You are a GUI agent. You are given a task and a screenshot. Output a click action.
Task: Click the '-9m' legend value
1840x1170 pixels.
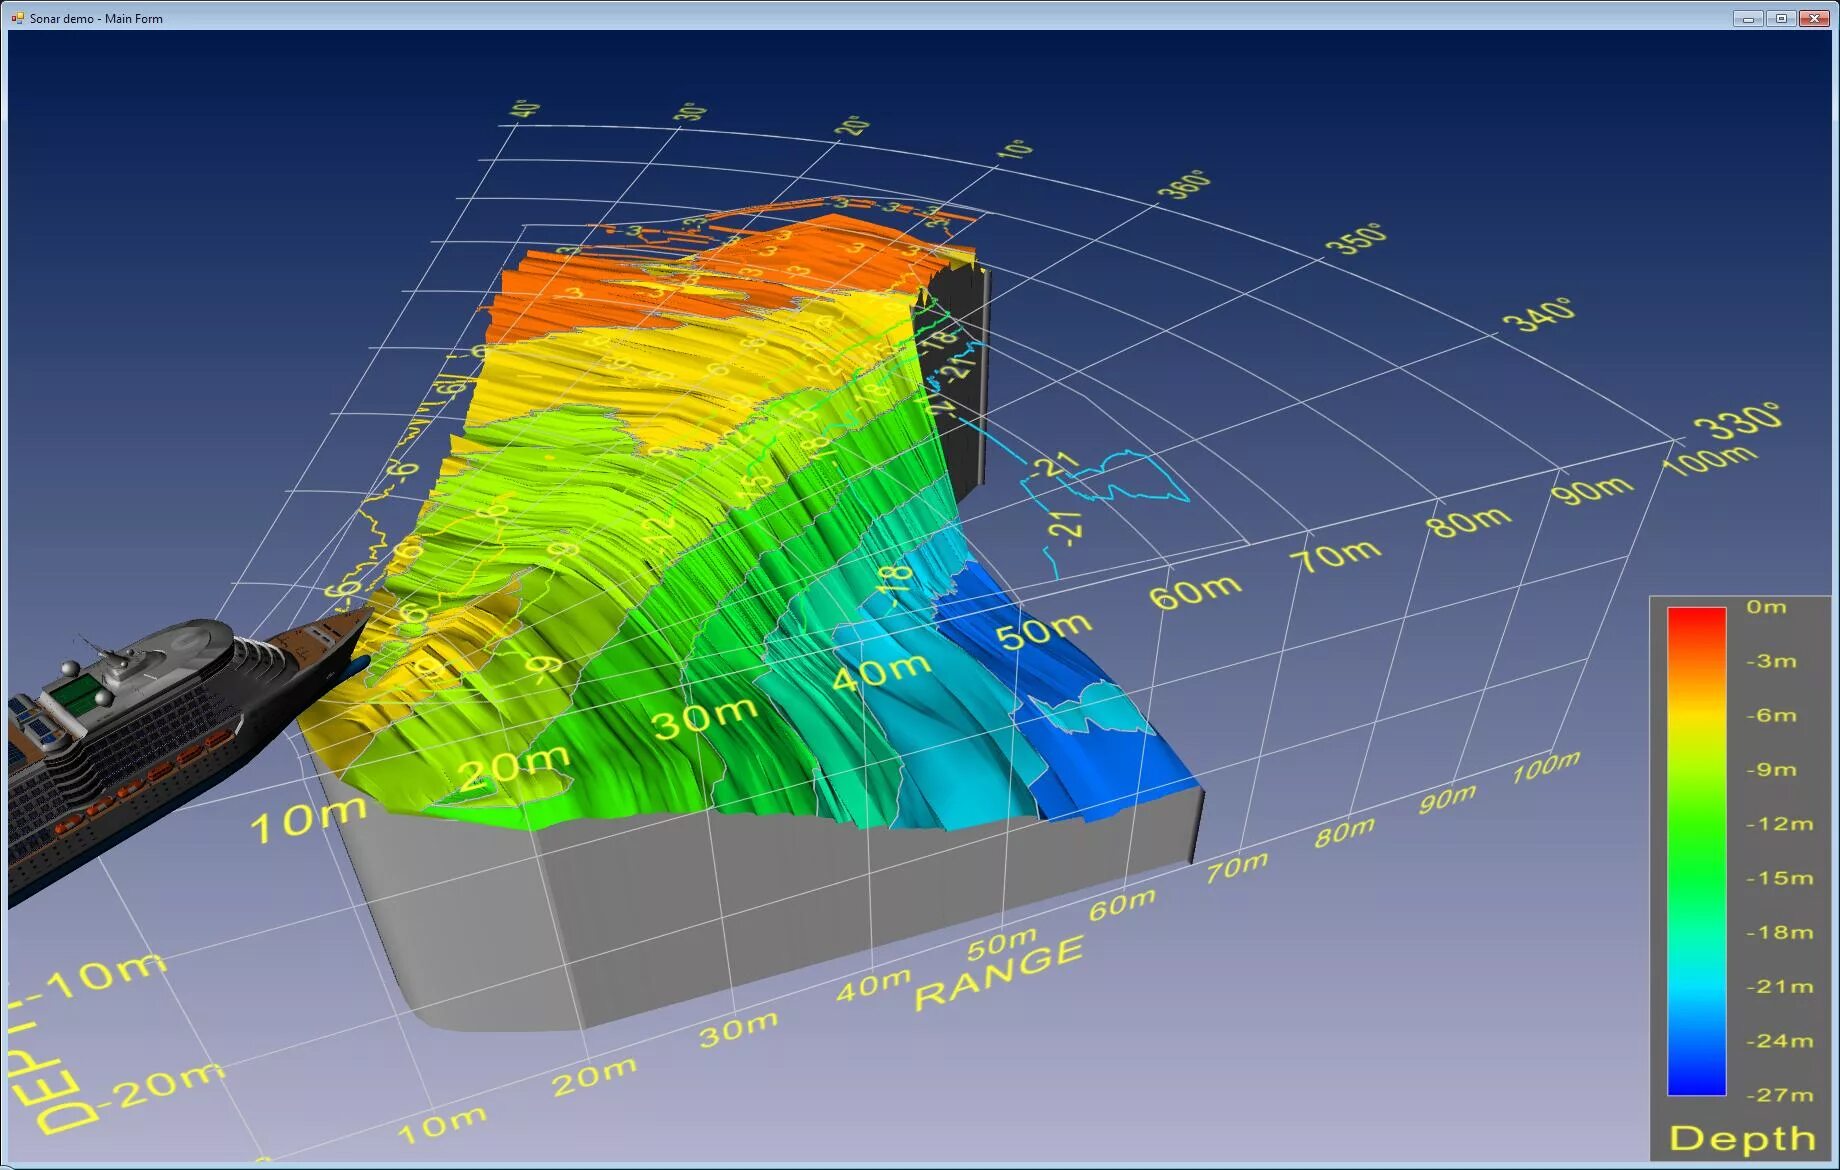point(1771,769)
